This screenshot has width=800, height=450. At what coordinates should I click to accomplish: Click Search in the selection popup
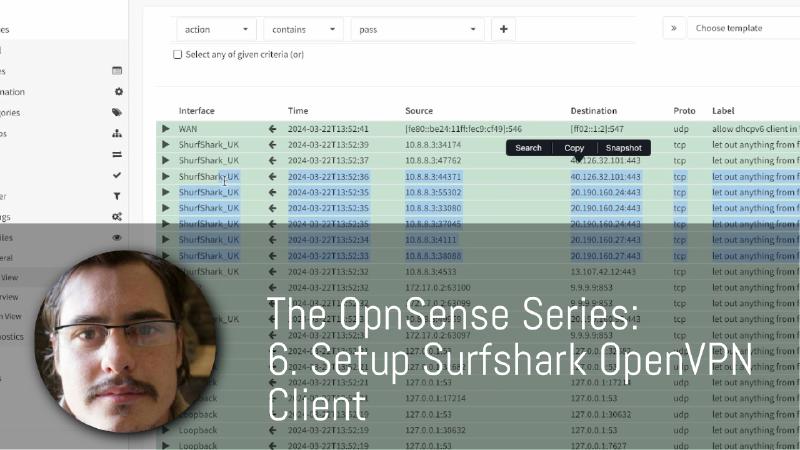(528, 148)
